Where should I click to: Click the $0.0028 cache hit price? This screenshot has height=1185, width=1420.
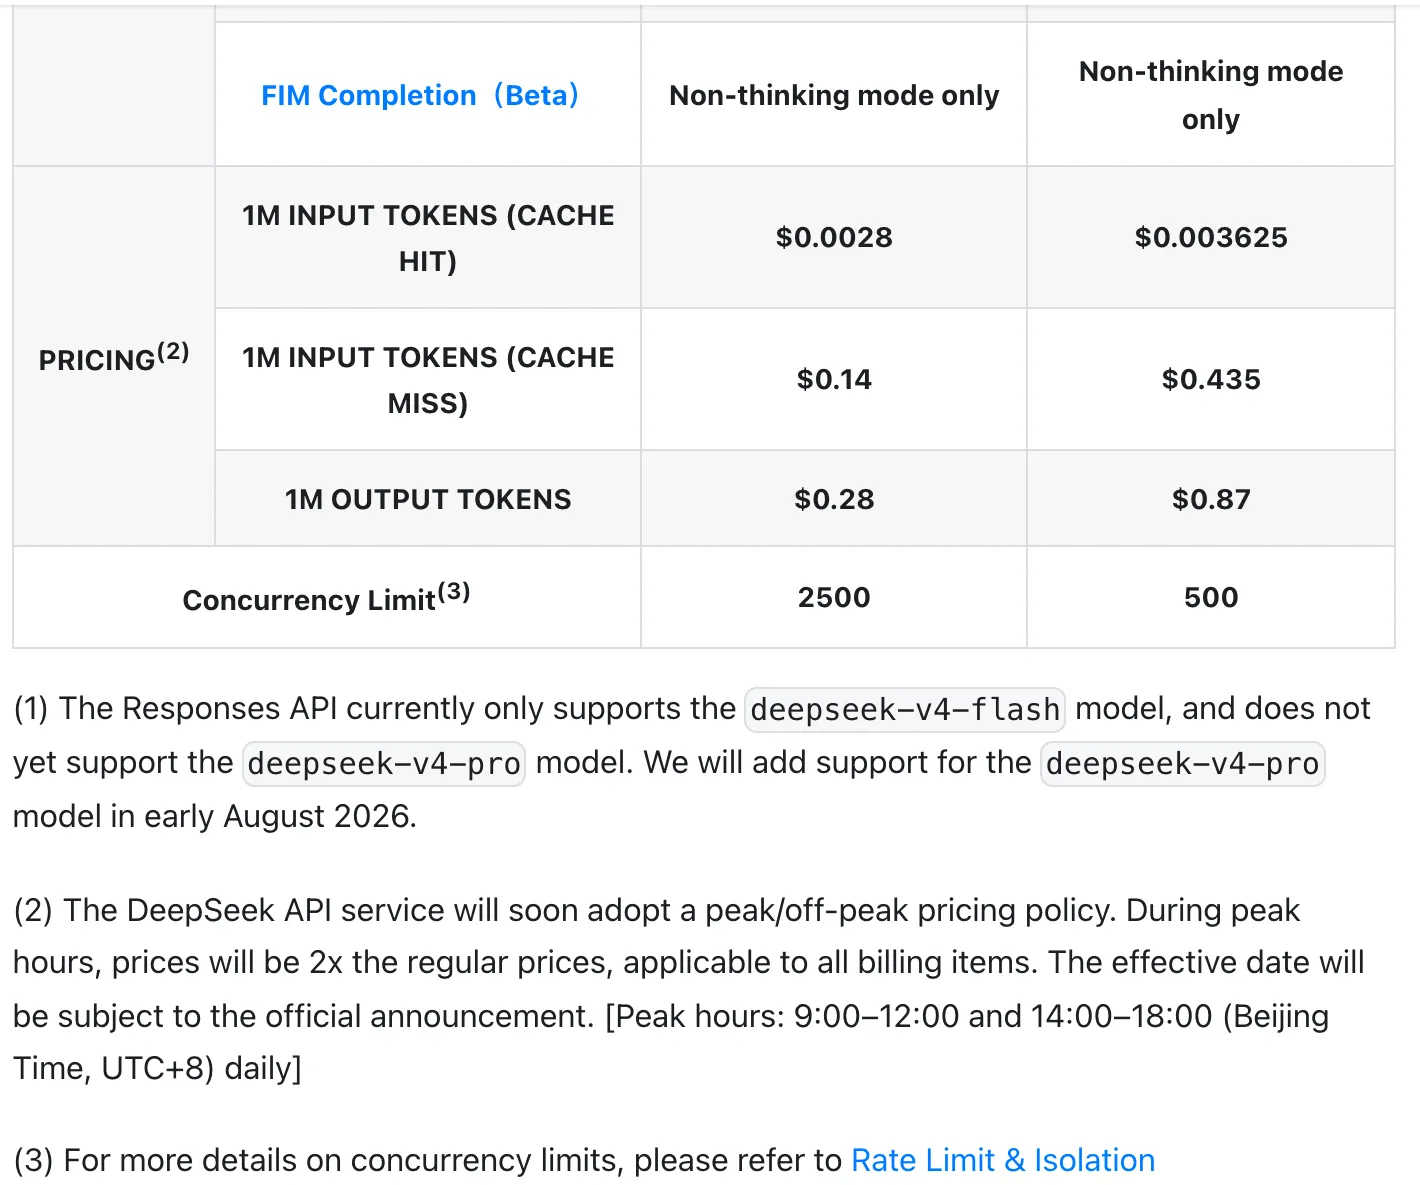coord(834,237)
